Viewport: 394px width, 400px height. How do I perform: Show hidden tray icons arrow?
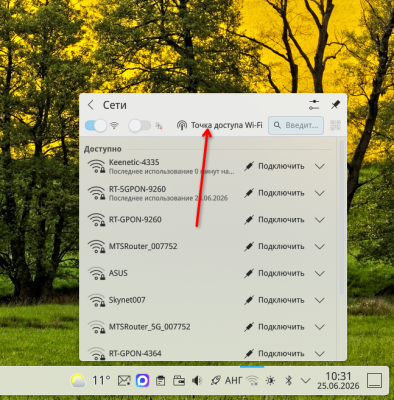tap(306, 380)
